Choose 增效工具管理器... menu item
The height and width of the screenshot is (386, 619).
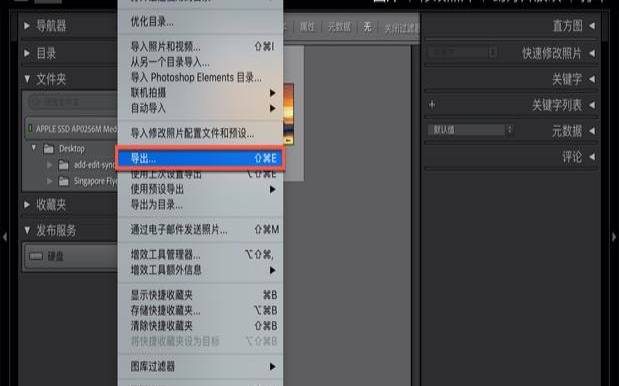click(200, 255)
